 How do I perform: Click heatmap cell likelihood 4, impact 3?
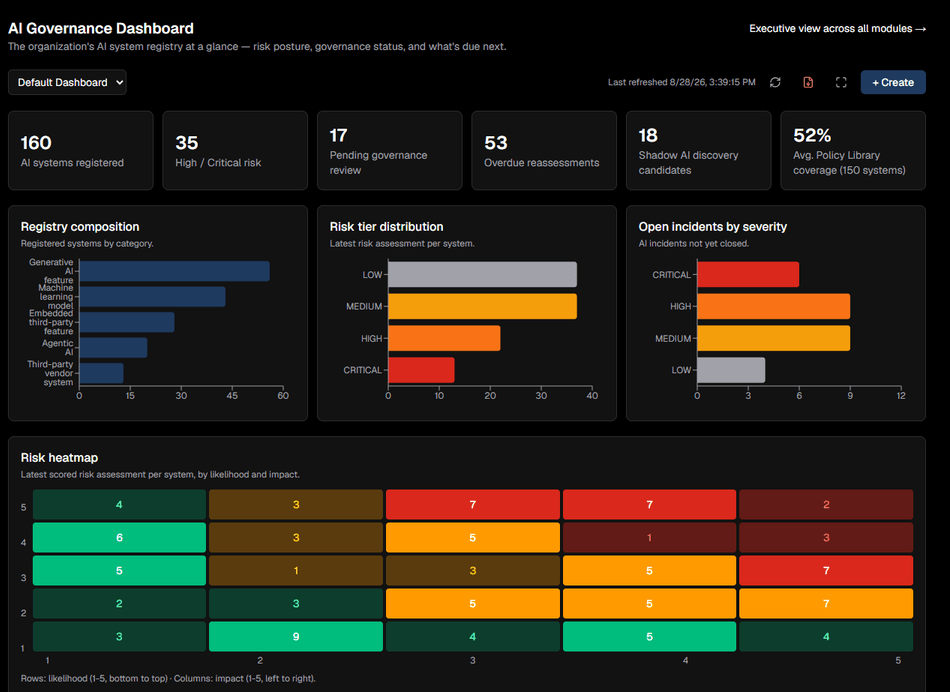[473, 537]
